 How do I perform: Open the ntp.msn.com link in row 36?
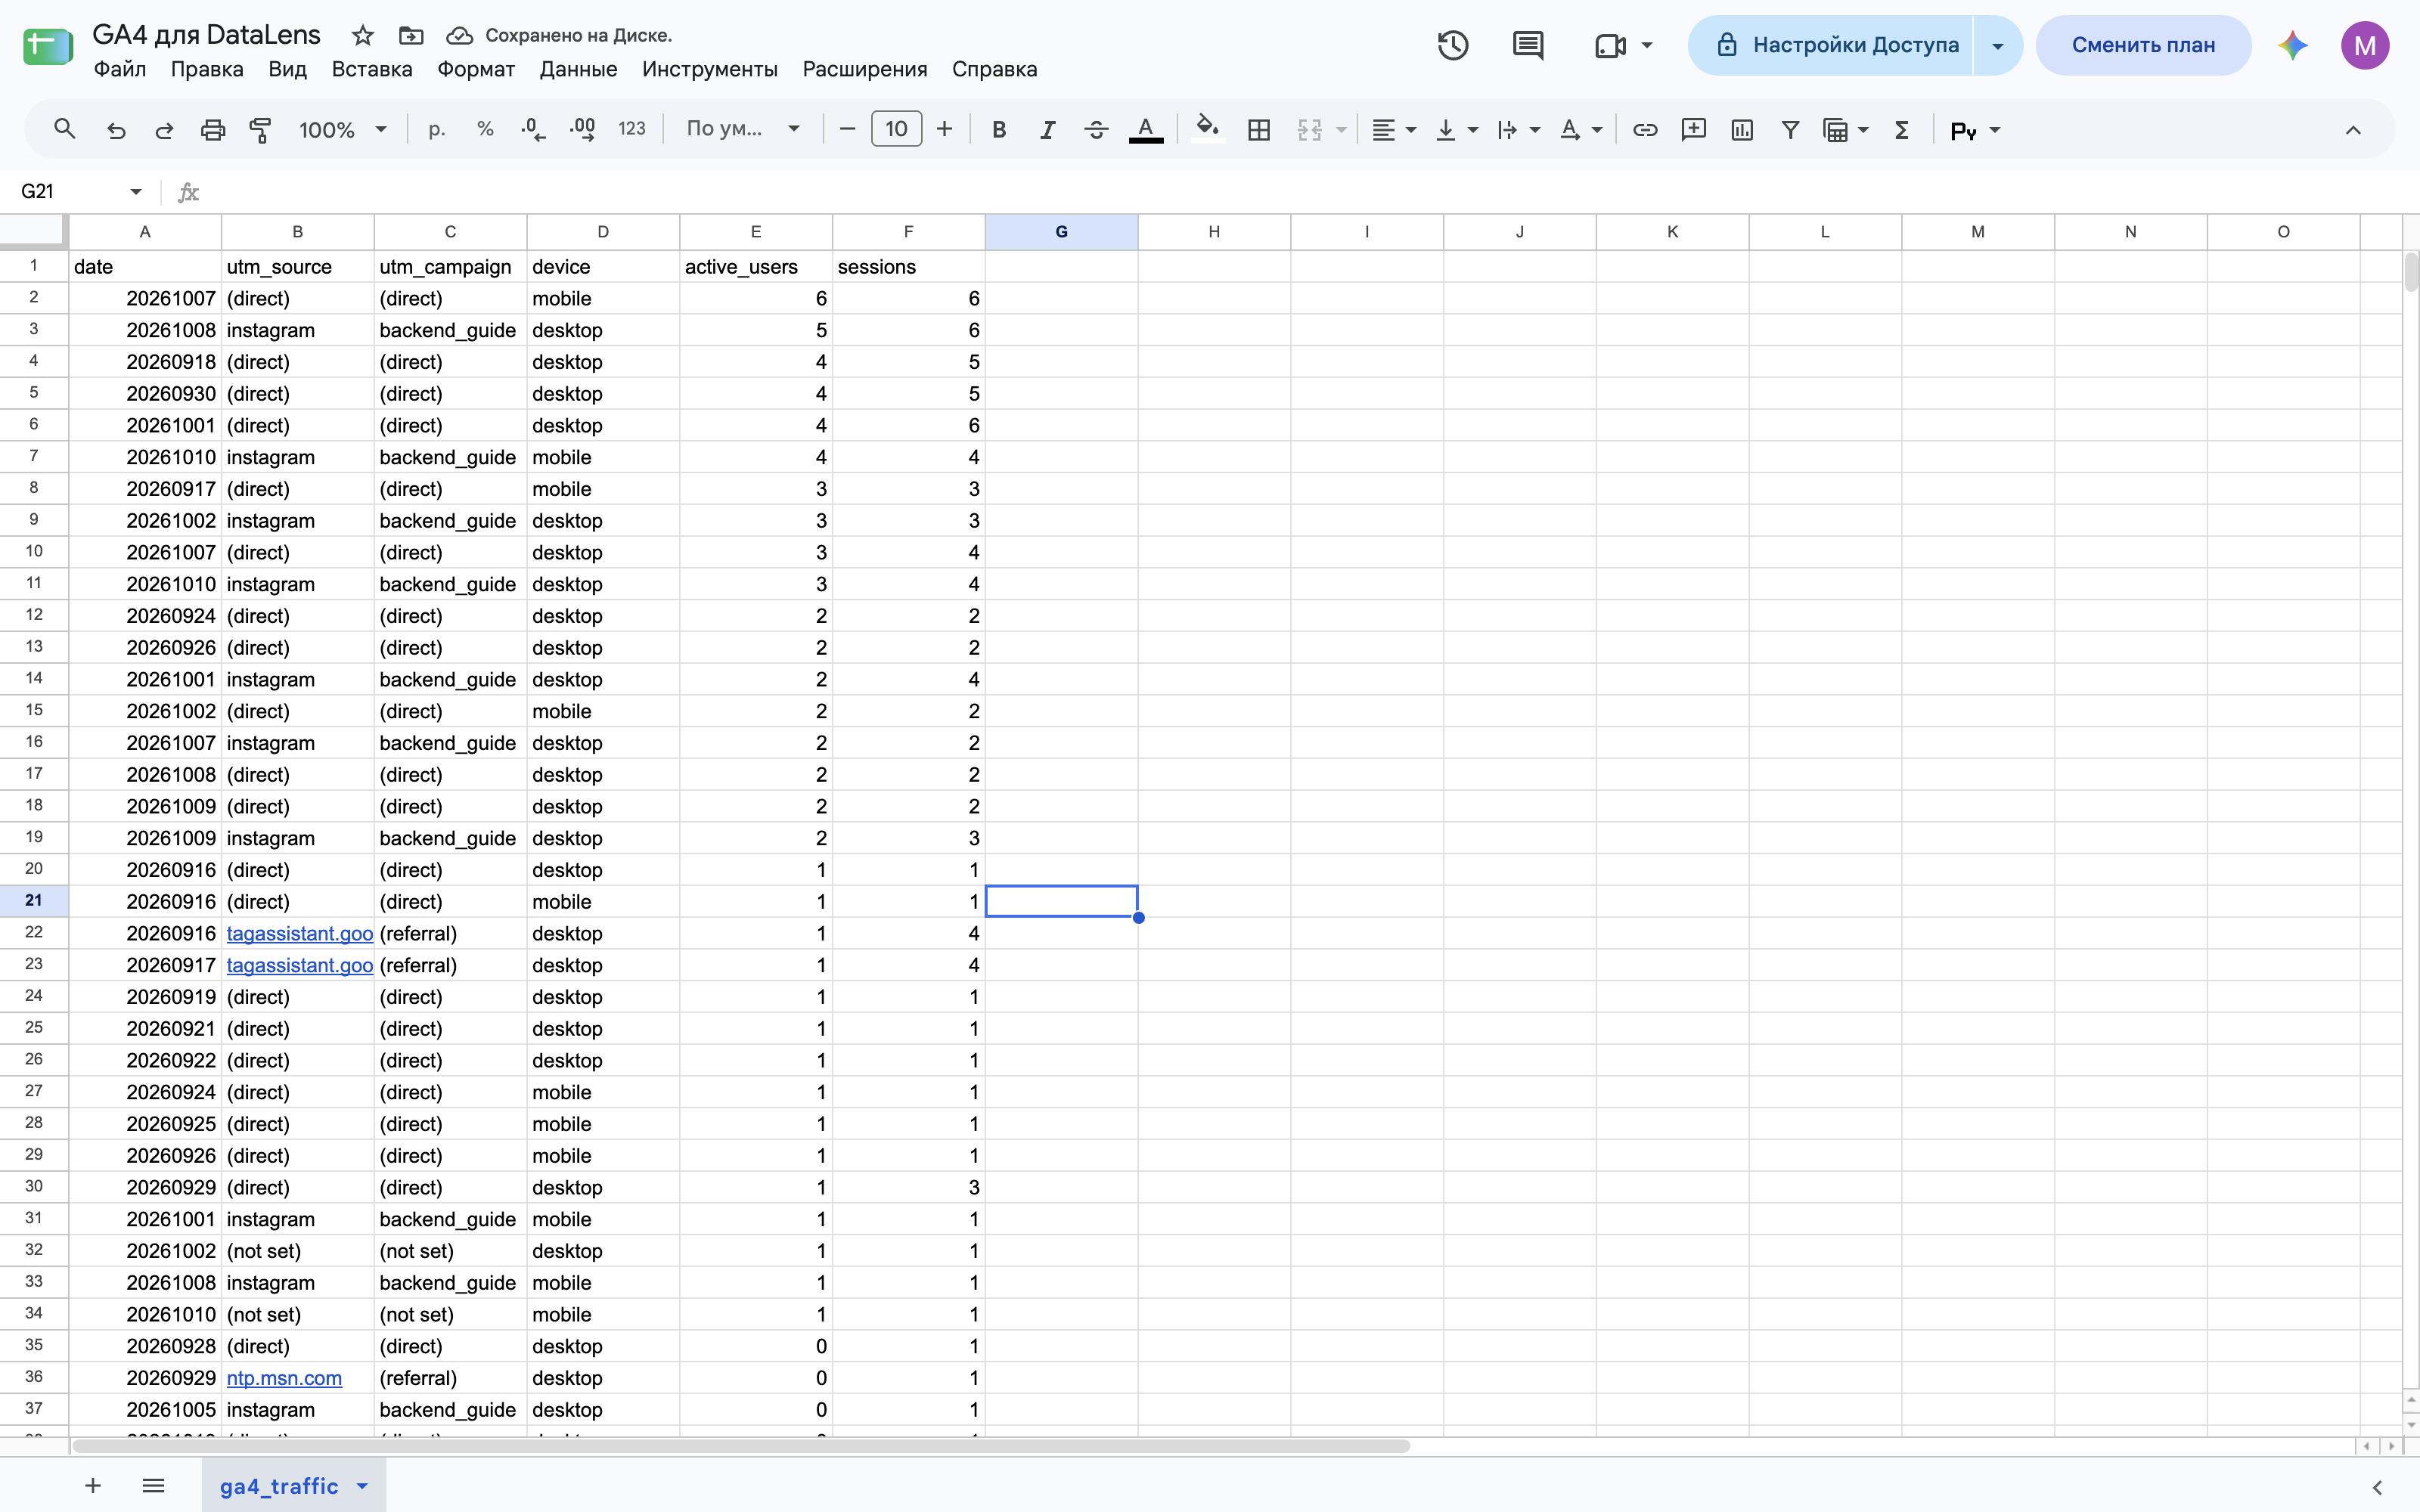[x=284, y=1378]
